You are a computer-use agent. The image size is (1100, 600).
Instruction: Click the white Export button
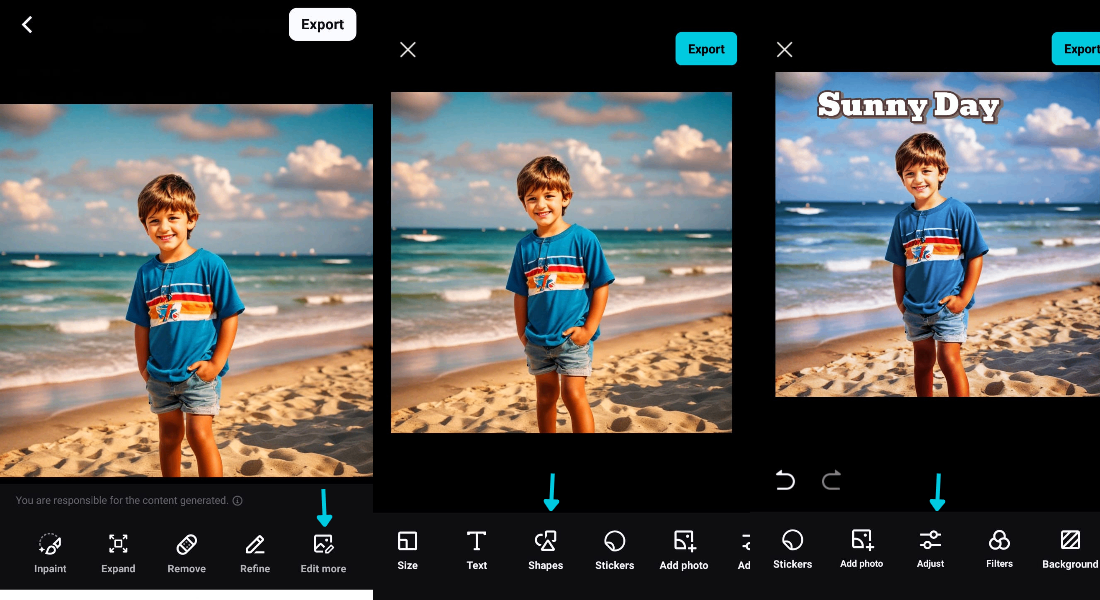(323, 25)
